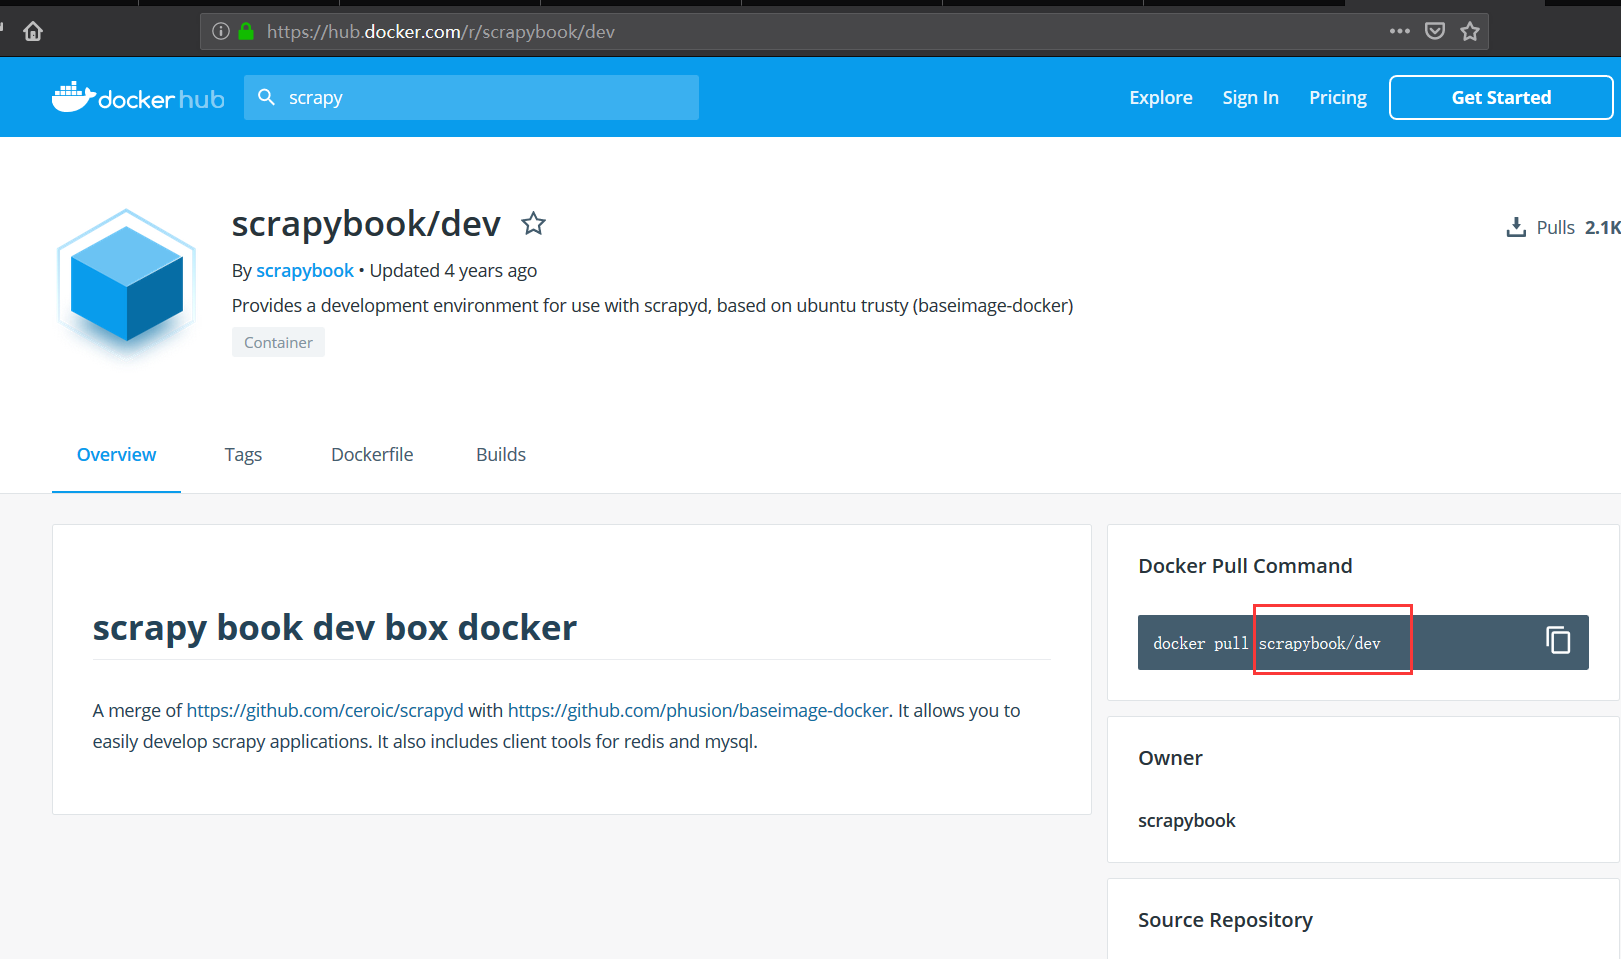
Task: Click the Docker Pull Command heading
Action: click(1245, 566)
